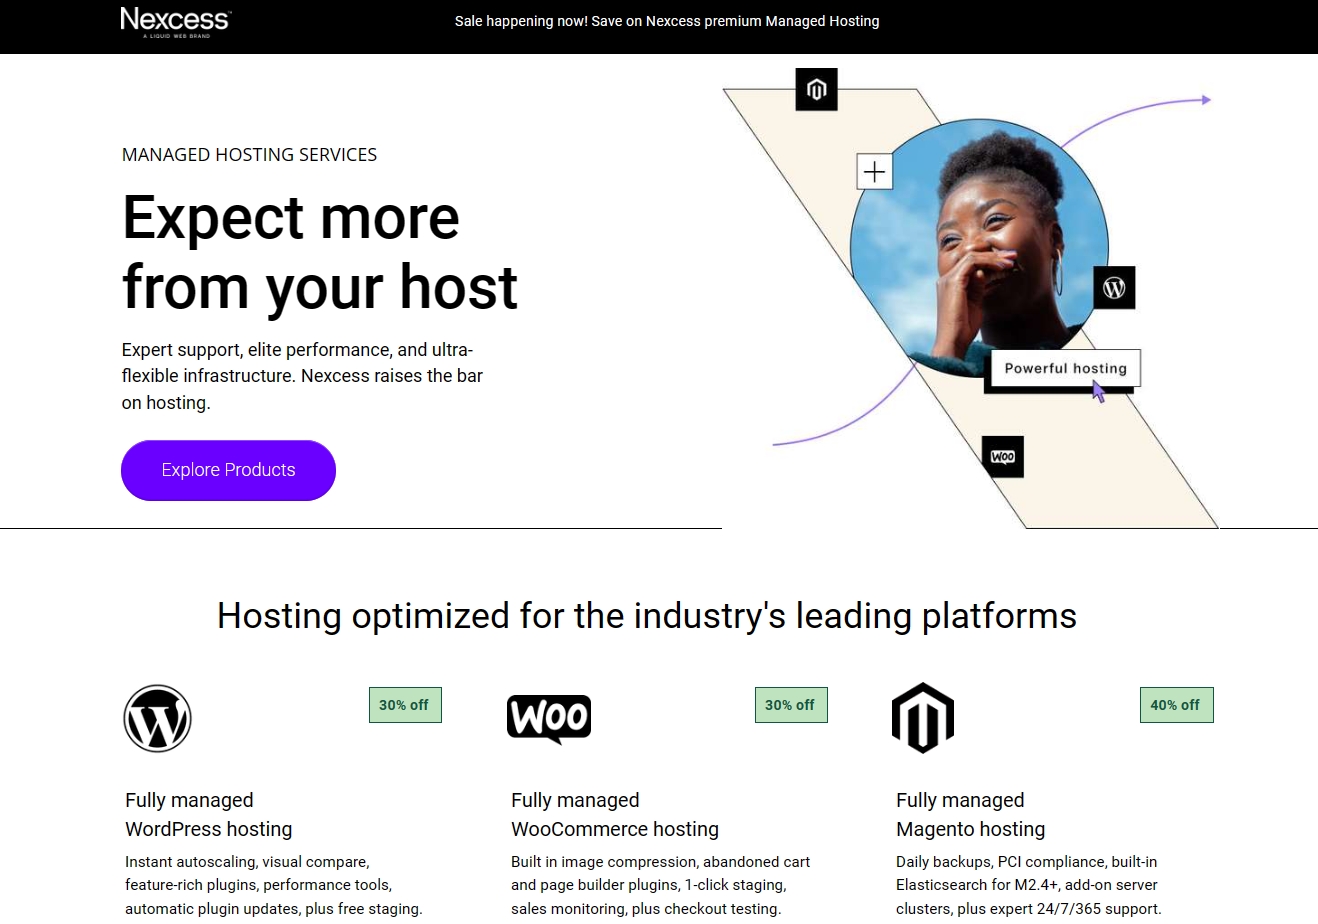The height and width of the screenshot is (924, 1318).
Task: Click the 40% off badge for Magento hosting
Action: (1175, 705)
